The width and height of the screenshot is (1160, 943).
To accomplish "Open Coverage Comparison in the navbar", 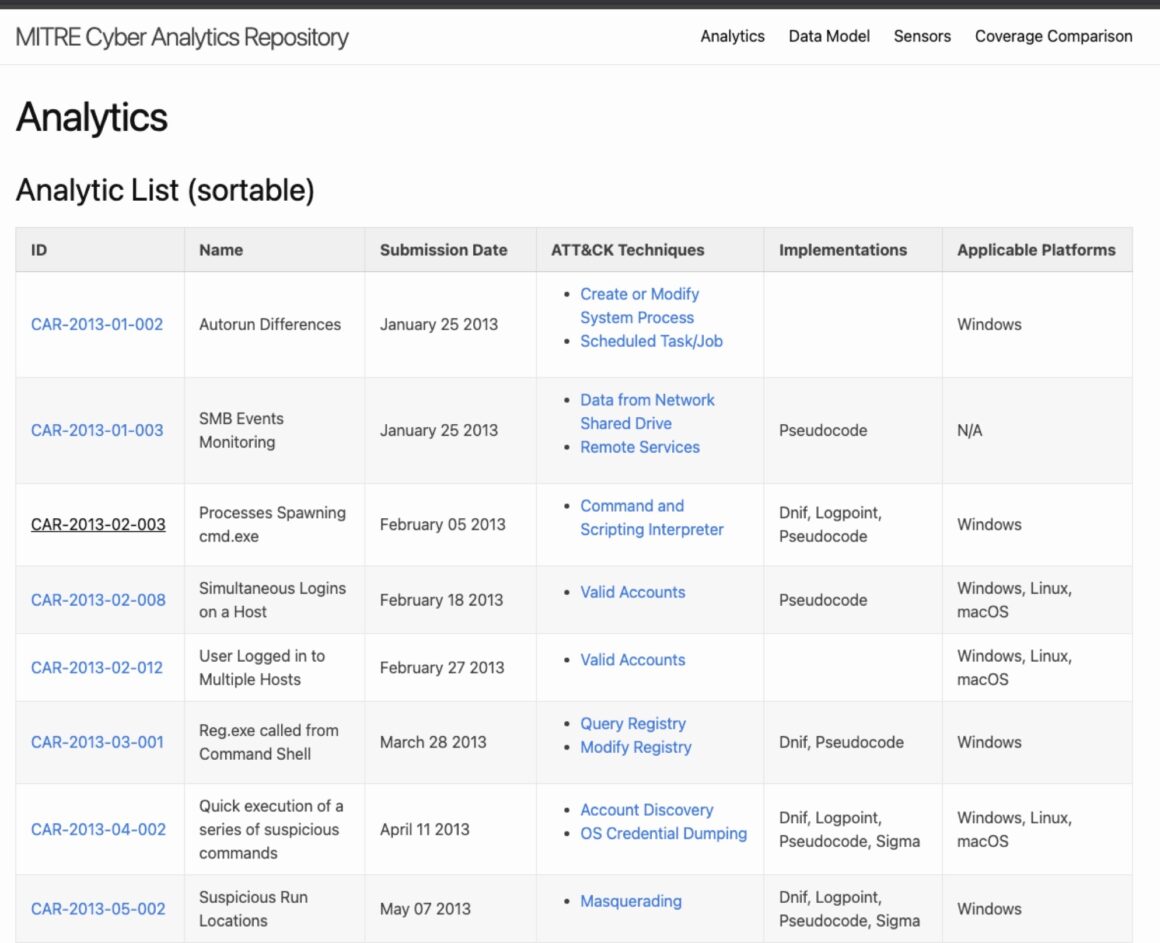I will click(x=1053, y=36).
